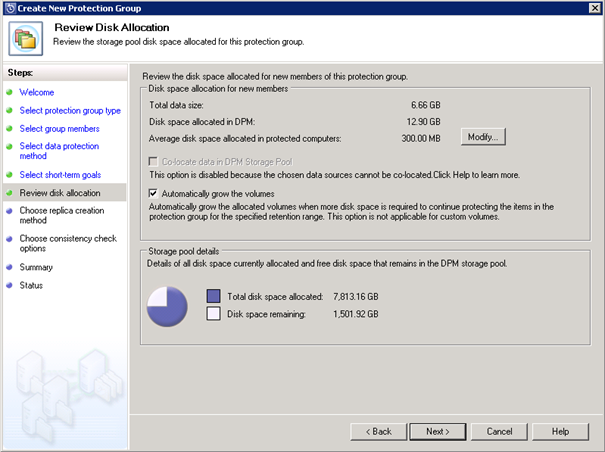Click the blue bullet beside Summary
605x452 pixels.
click(9, 267)
